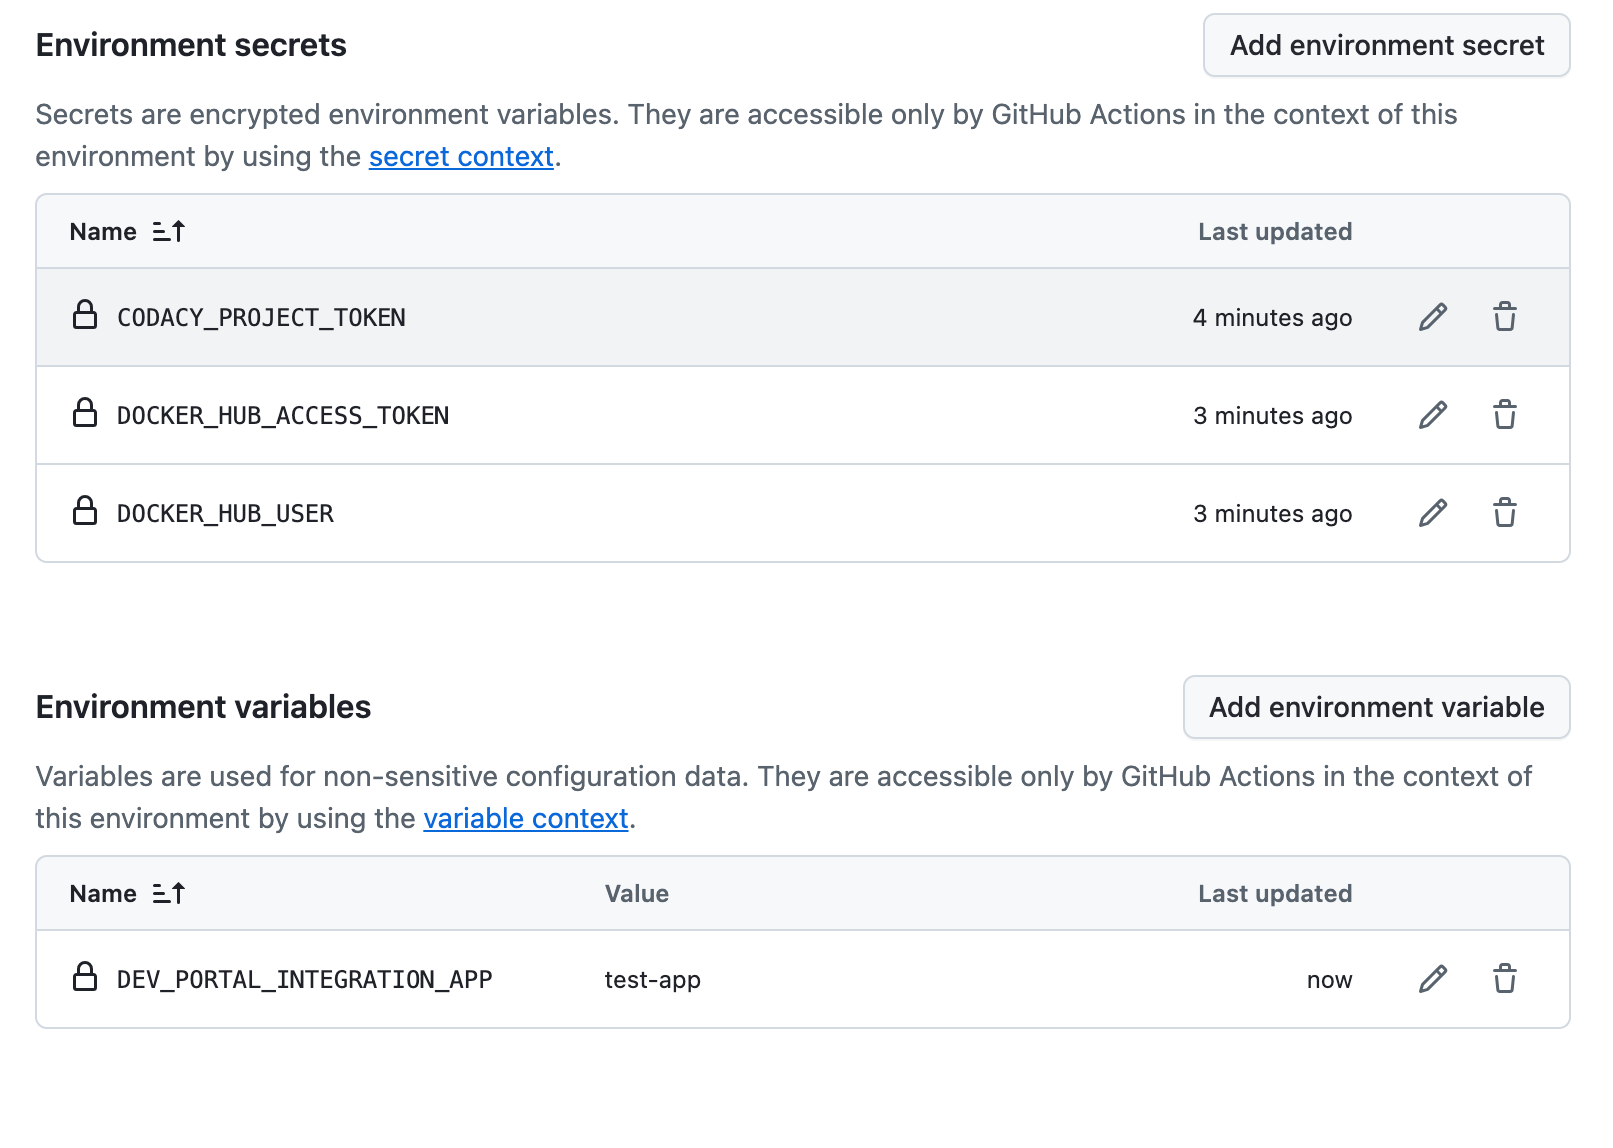
Task: Click the test-app variable value
Action: pyautogui.click(x=652, y=980)
